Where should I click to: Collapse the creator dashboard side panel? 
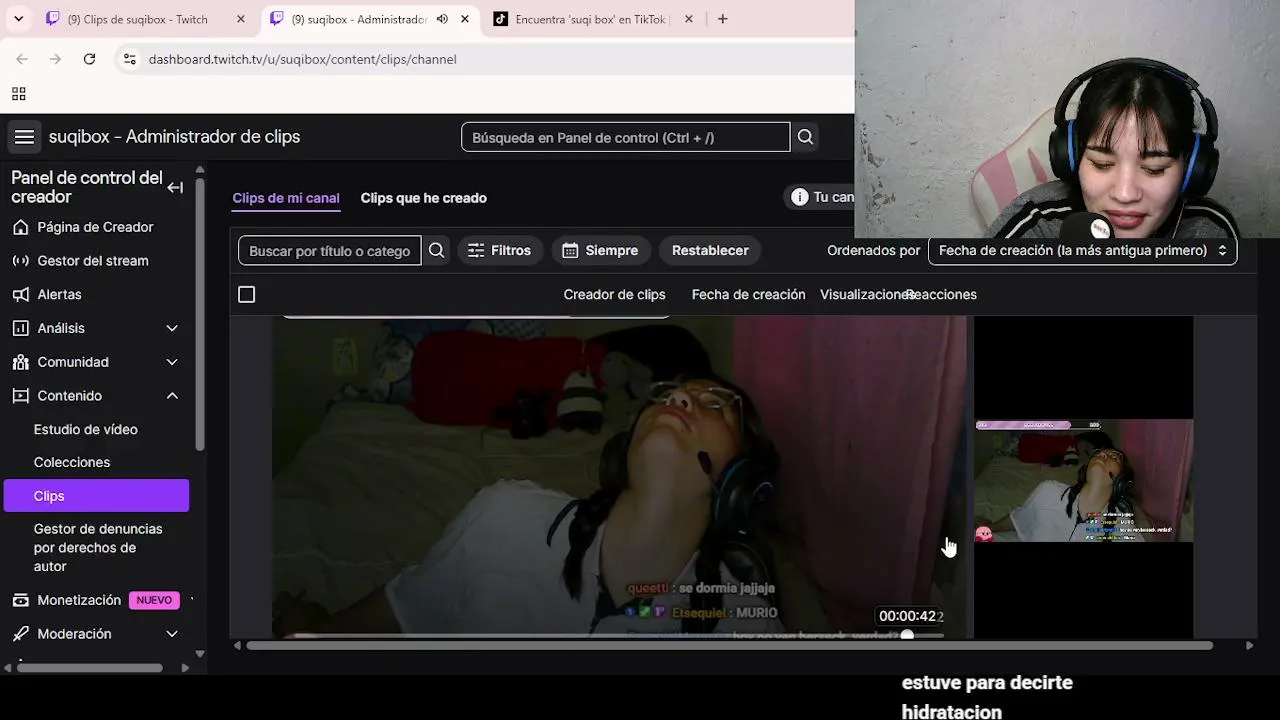(175, 187)
